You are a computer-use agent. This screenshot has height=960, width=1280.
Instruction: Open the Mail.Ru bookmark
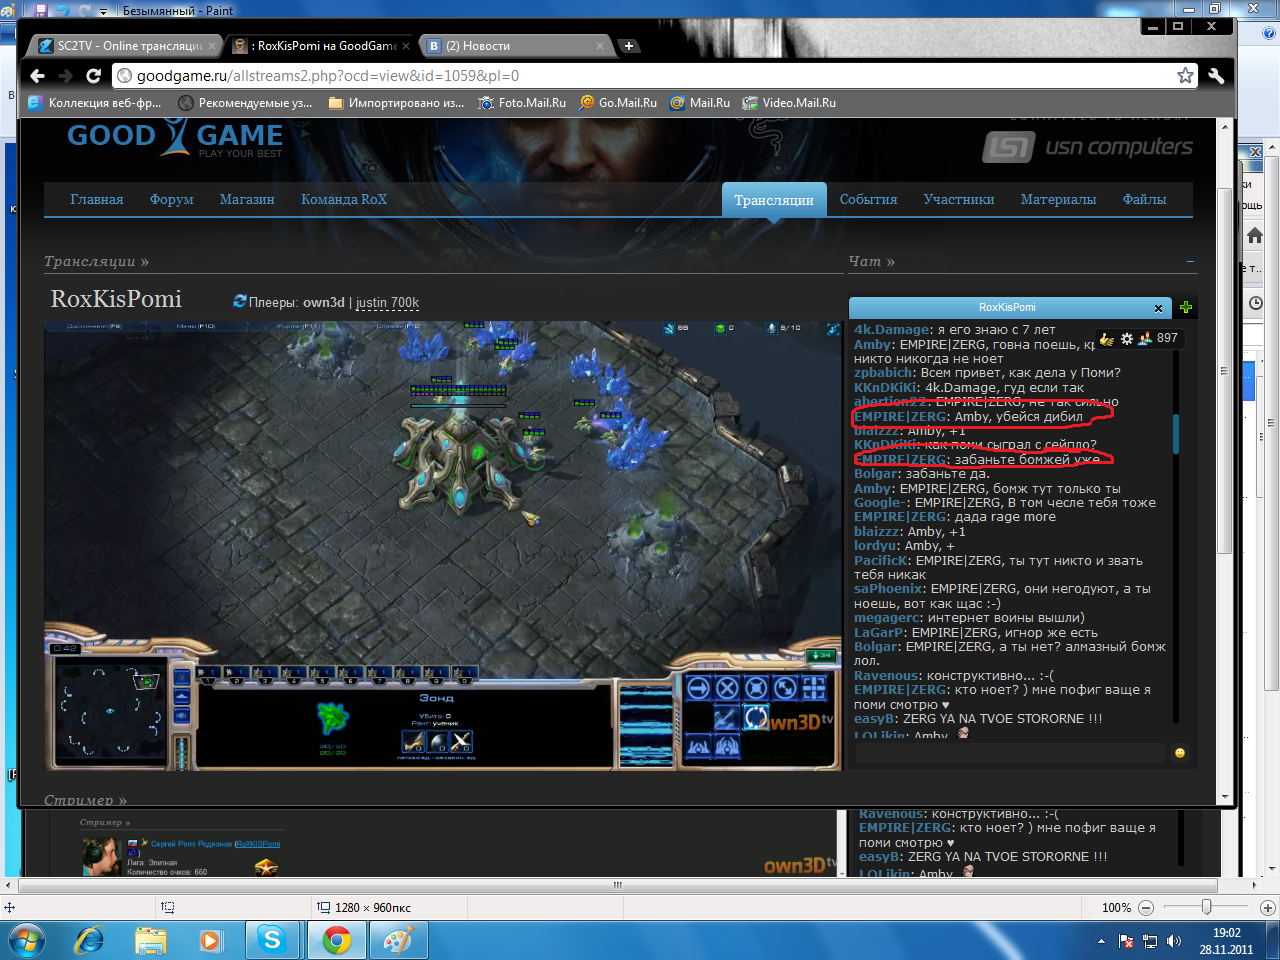tap(700, 103)
